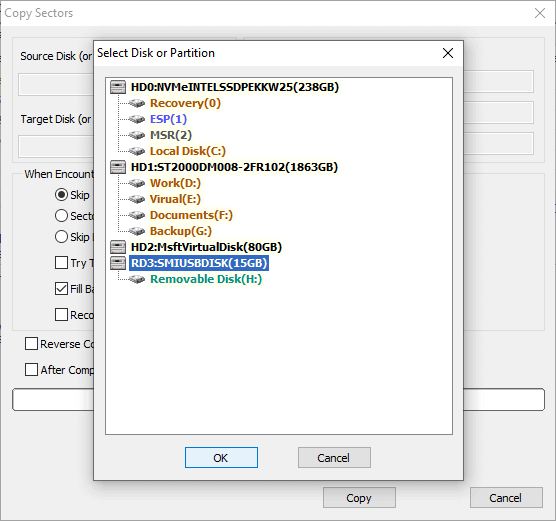
Task: Click the RD3 SMIUSBDISK drive icon
Action: point(118,263)
